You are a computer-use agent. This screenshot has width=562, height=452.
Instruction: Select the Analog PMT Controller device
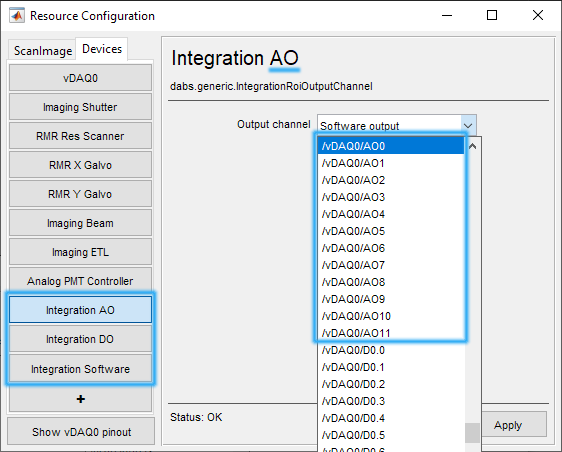80,281
